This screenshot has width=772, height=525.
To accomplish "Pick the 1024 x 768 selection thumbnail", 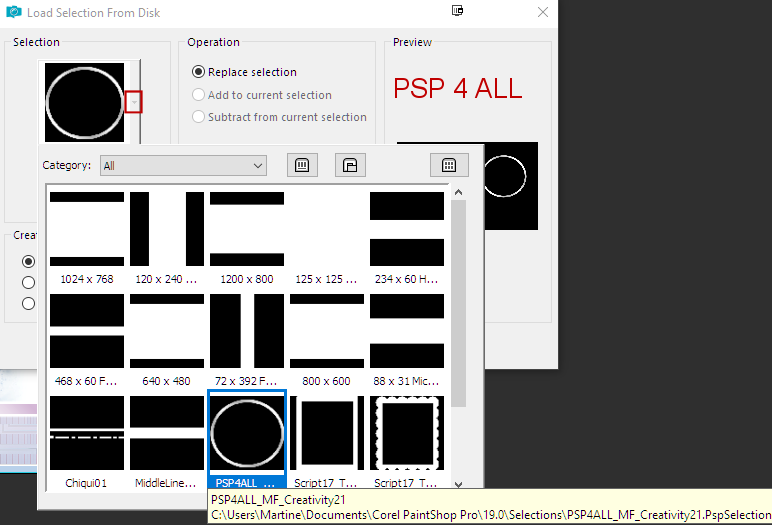I will [87, 229].
